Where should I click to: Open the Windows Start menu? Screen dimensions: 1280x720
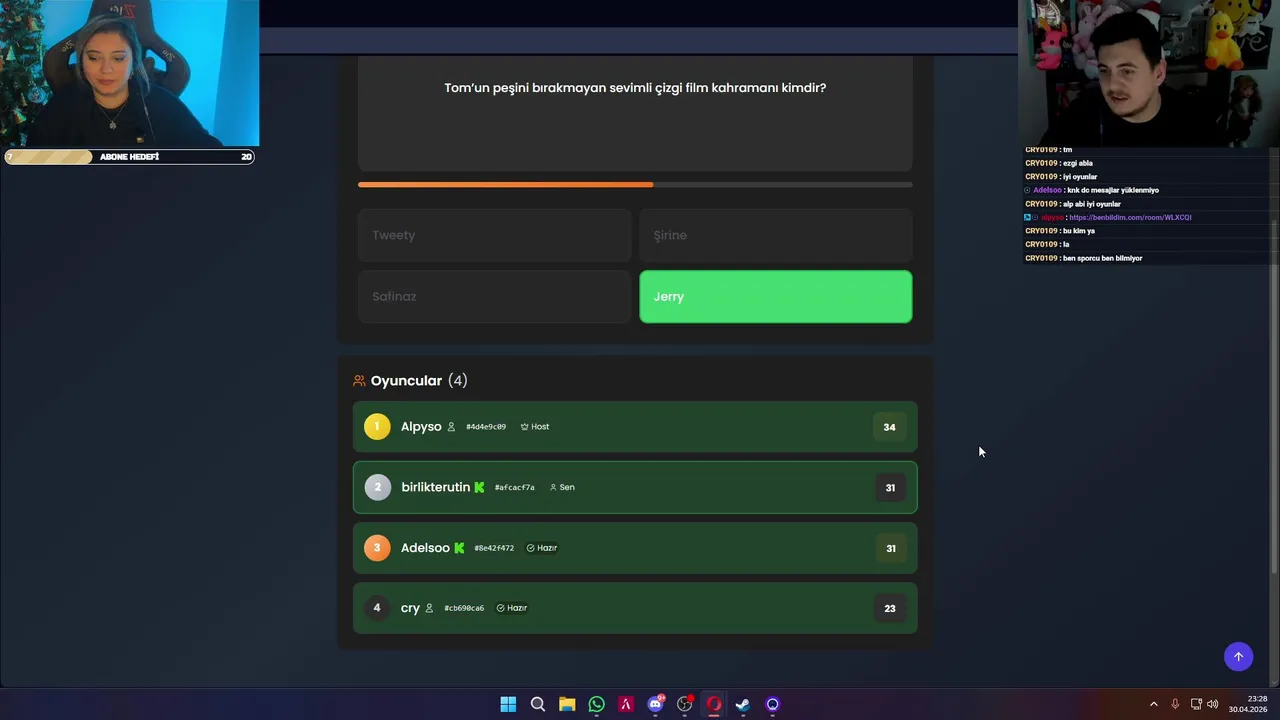click(x=508, y=704)
